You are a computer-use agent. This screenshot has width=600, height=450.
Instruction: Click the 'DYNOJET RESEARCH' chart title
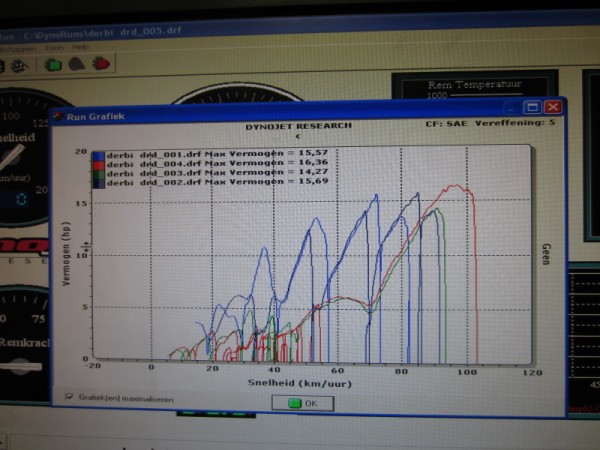pyautogui.click(x=298, y=126)
